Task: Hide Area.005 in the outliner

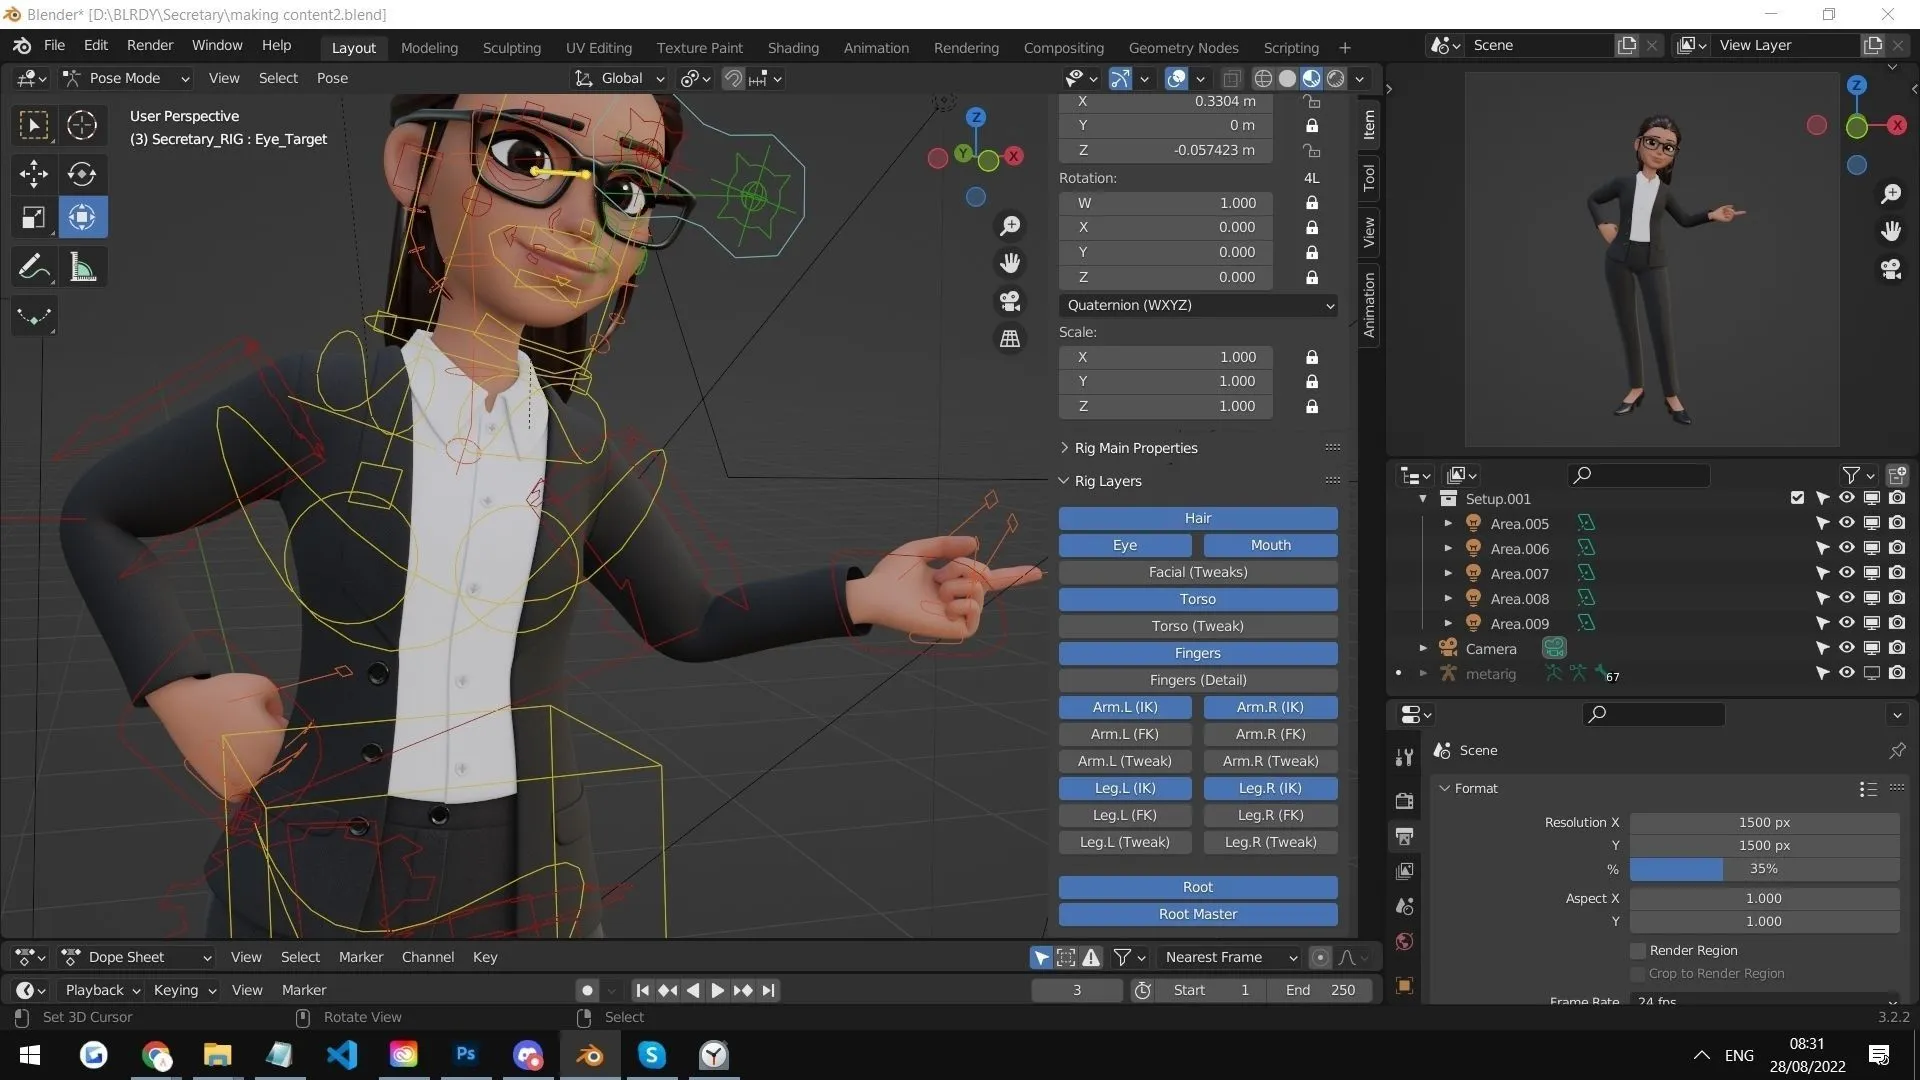Action: pyautogui.click(x=1845, y=522)
